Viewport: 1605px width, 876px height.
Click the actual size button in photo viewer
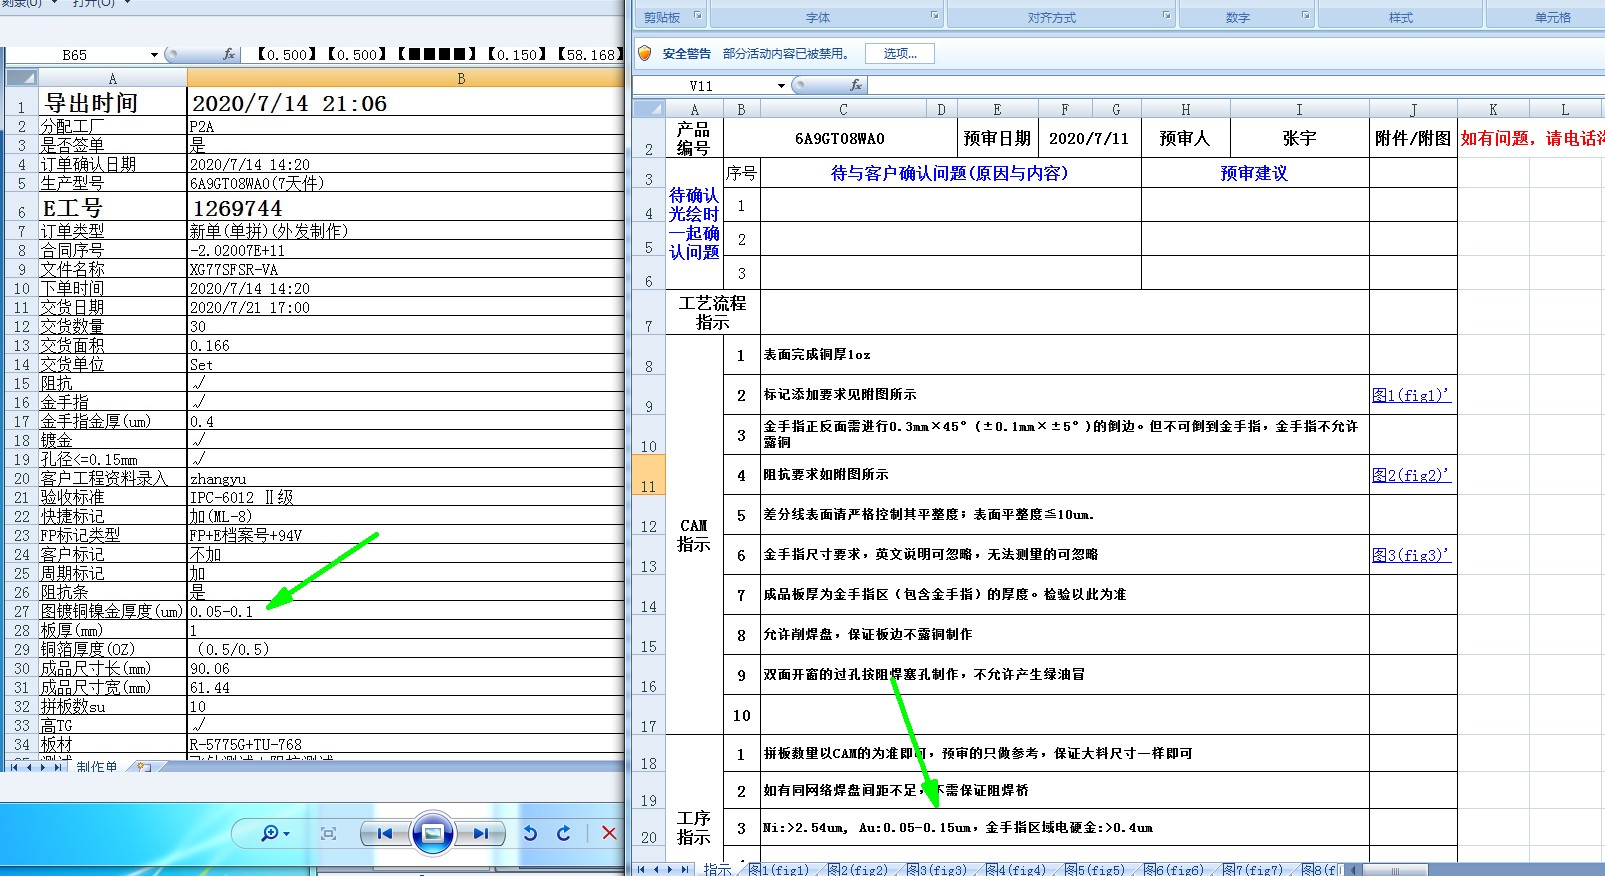pyautogui.click(x=328, y=833)
